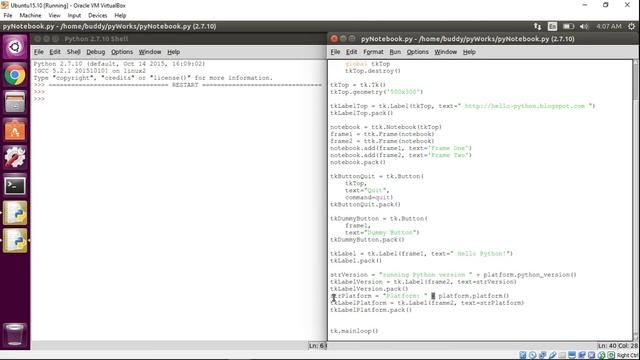
Task: Click the RESTART line in the Python Shell
Action: pos(178,85)
